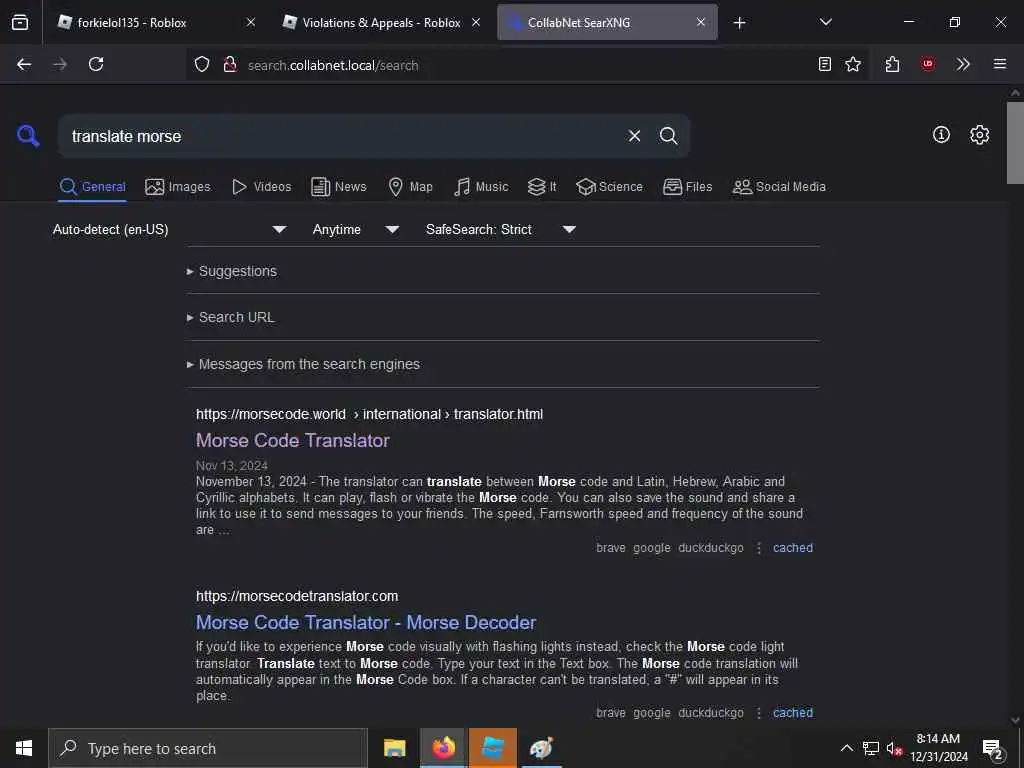Screen dimensions: 1024x768
Task: Expand Messages from the search engines
Action: pos(303,364)
